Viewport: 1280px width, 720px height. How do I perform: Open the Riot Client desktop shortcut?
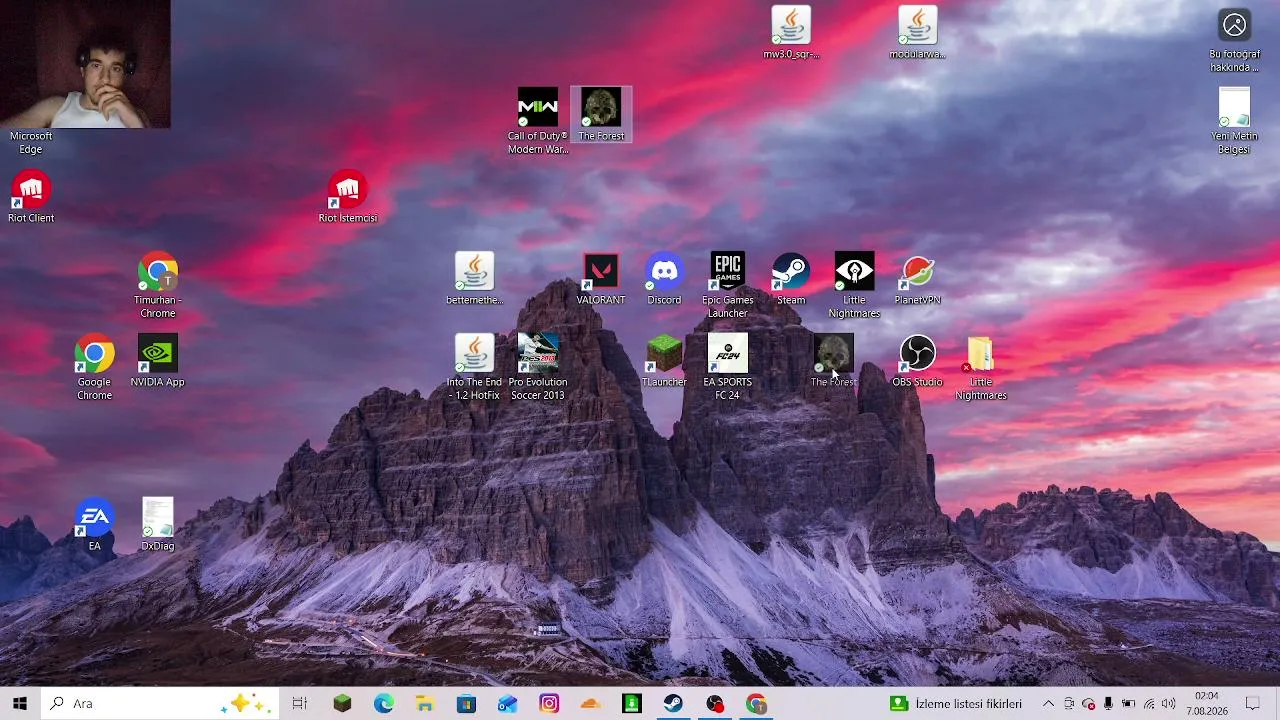[x=31, y=197]
